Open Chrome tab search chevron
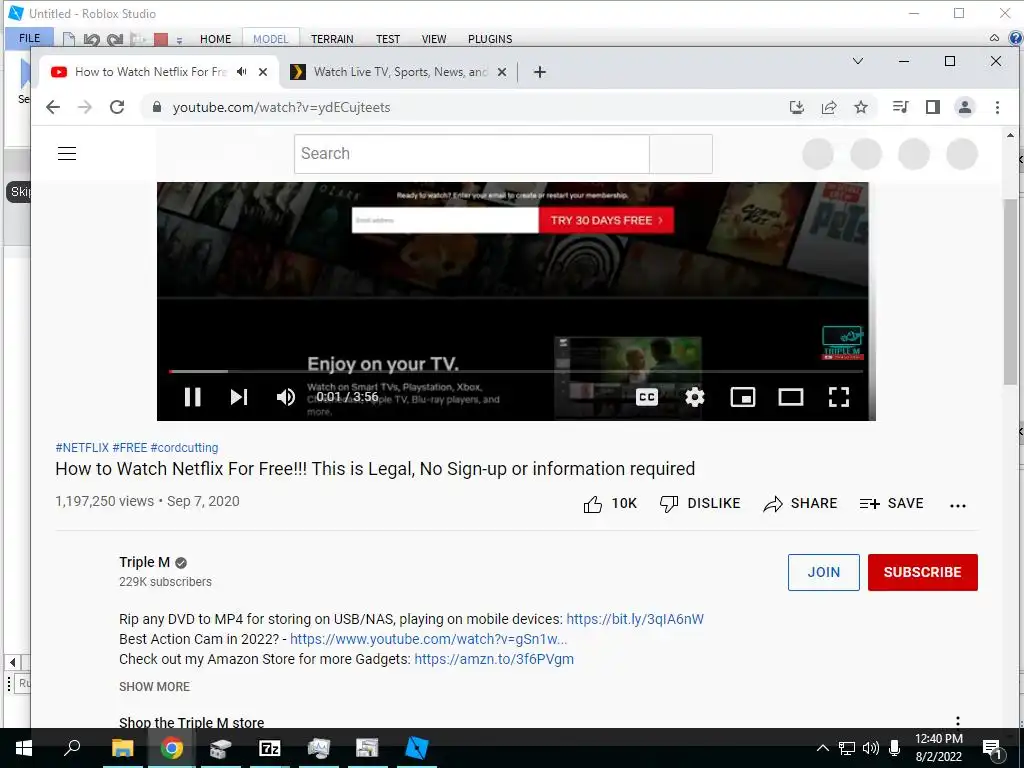This screenshot has height=768, width=1024. point(858,61)
